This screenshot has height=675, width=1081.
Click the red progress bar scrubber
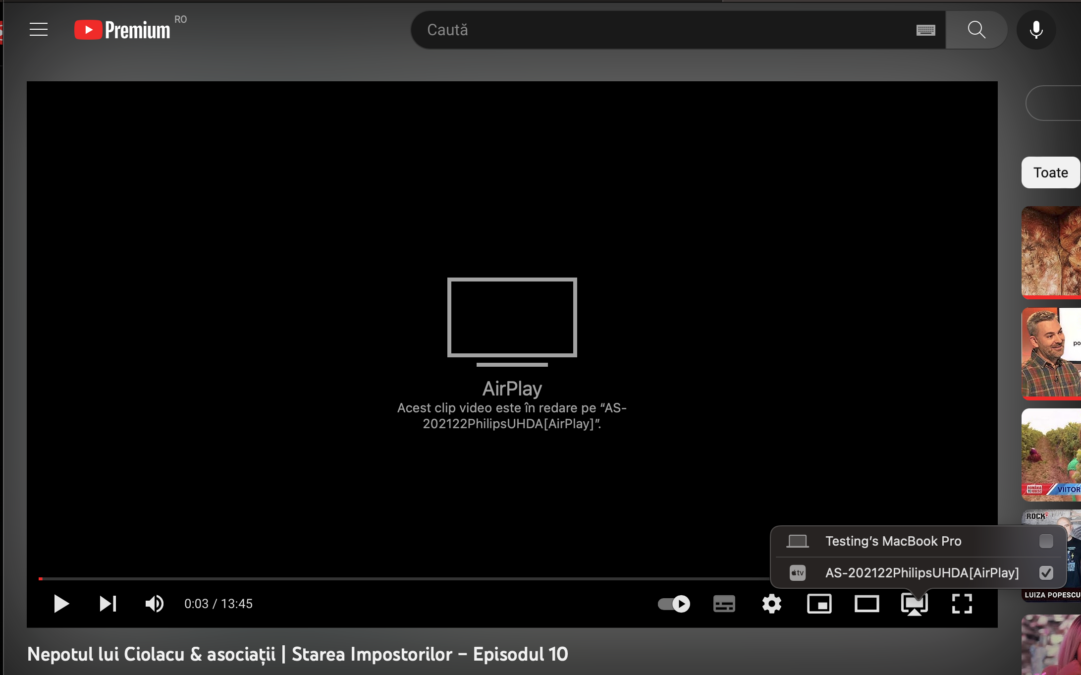click(41, 578)
